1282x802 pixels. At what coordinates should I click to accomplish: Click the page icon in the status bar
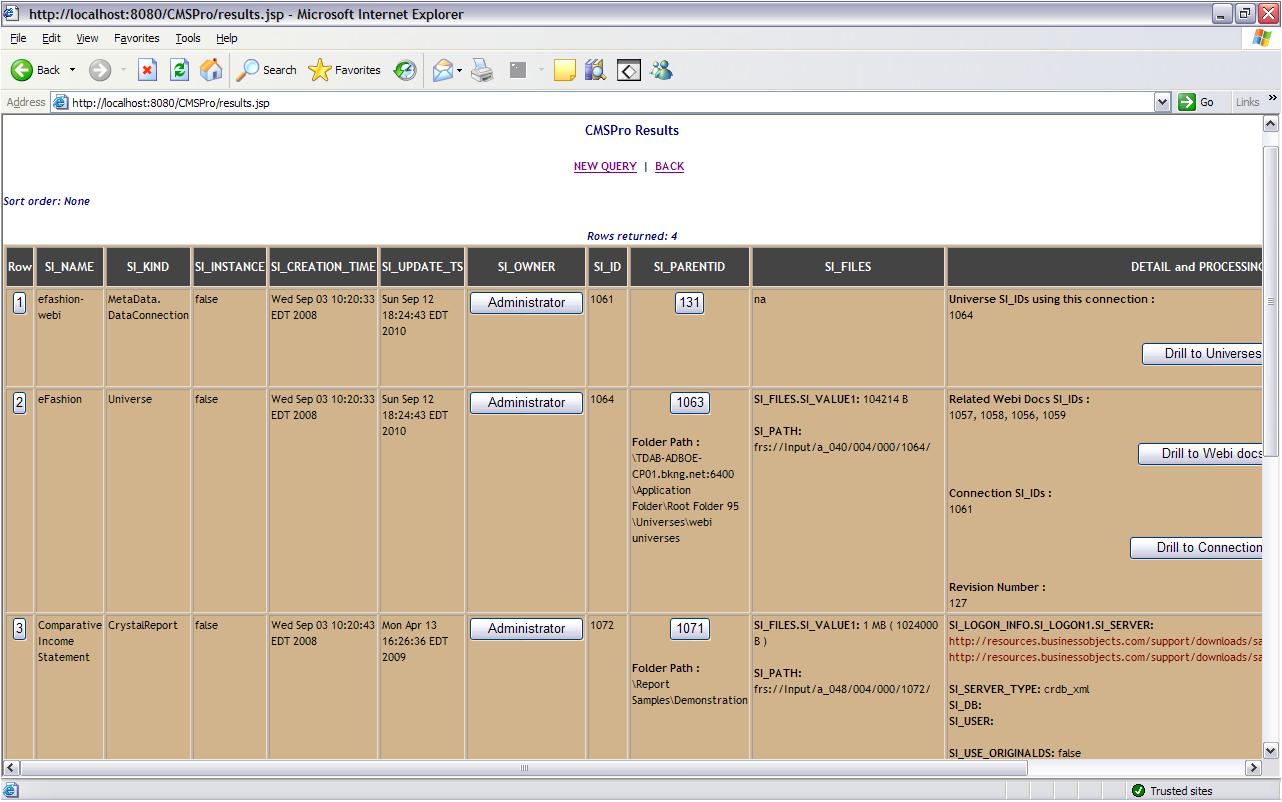(11, 790)
